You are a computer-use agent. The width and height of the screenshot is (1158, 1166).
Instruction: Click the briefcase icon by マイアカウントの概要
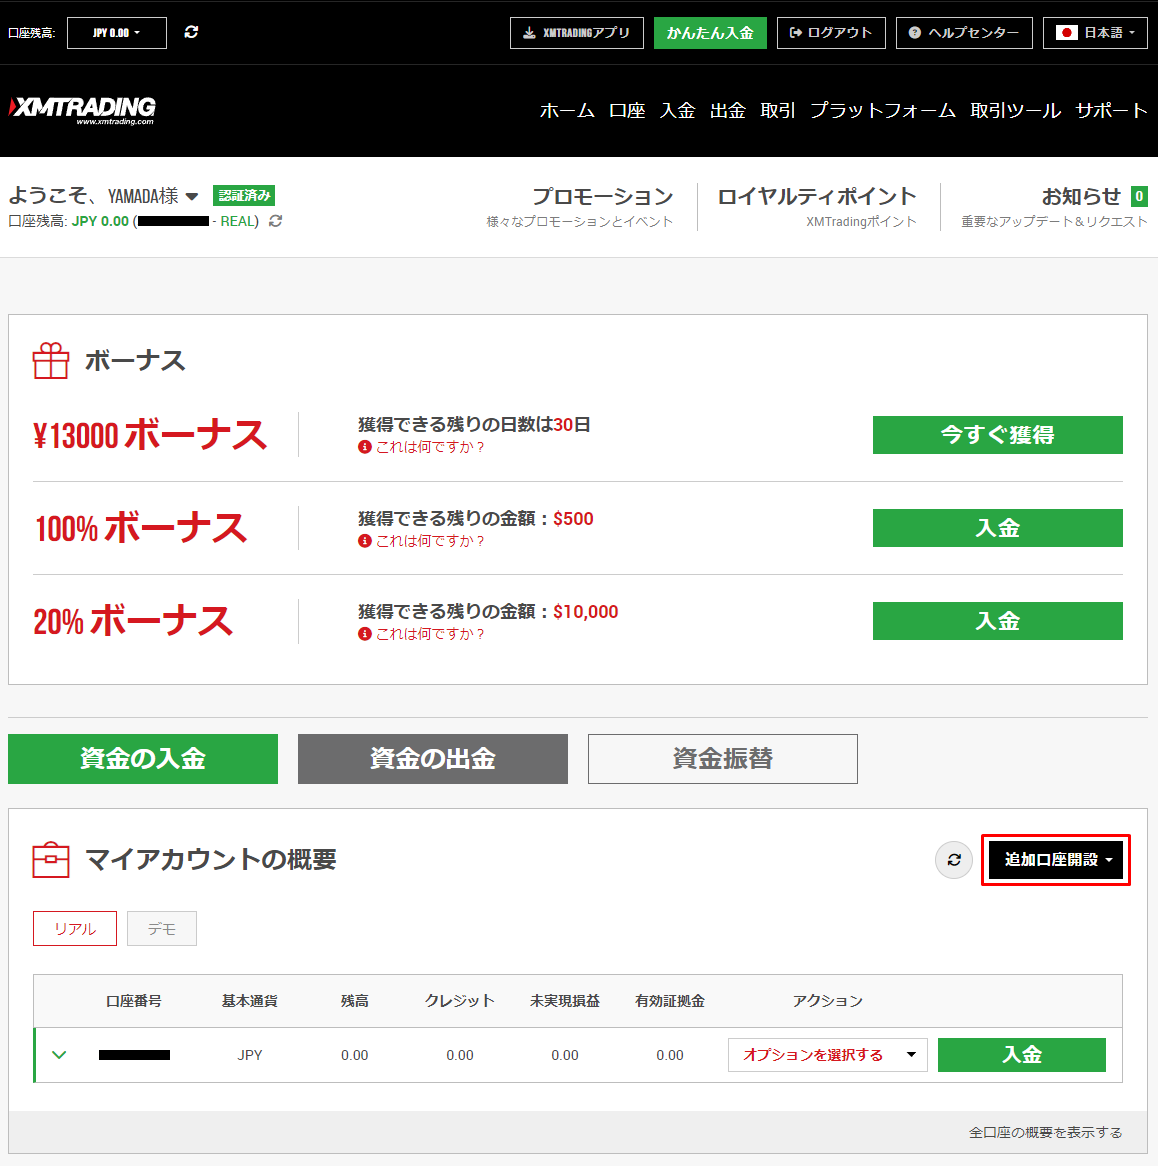click(x=51, y=860)
